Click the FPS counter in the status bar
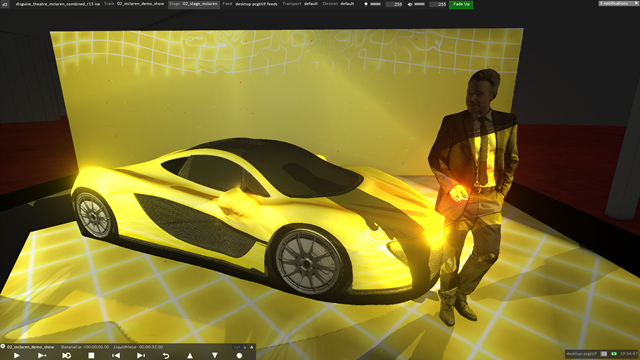This screenshot has width=640, height=360. coord(604,353)
